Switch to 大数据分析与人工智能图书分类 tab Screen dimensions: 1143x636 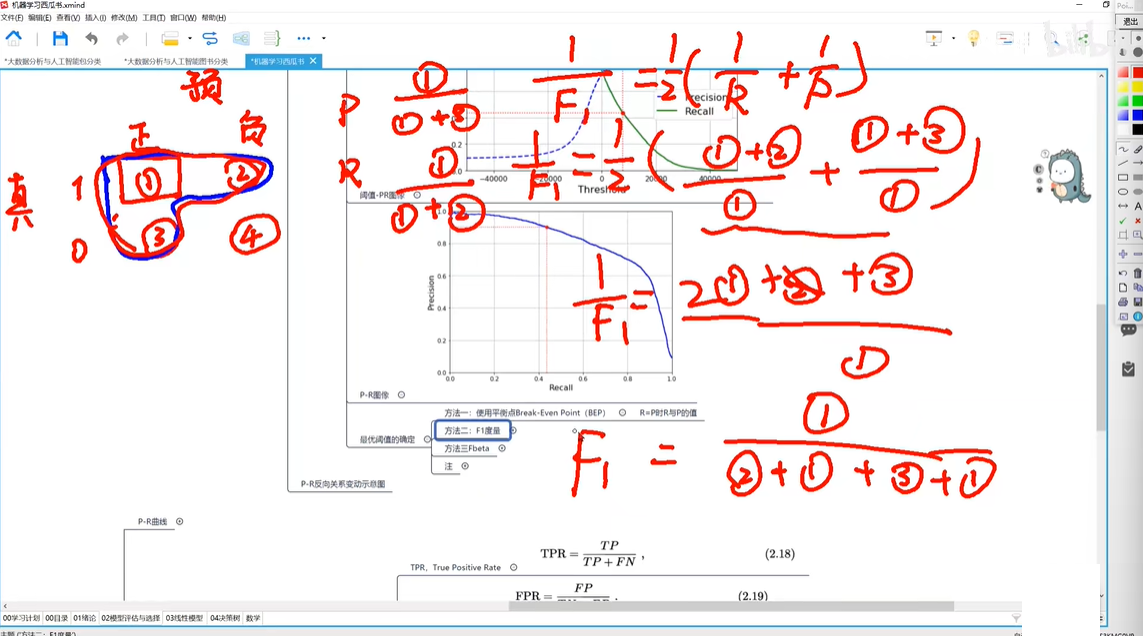click(x=176, y=61)
